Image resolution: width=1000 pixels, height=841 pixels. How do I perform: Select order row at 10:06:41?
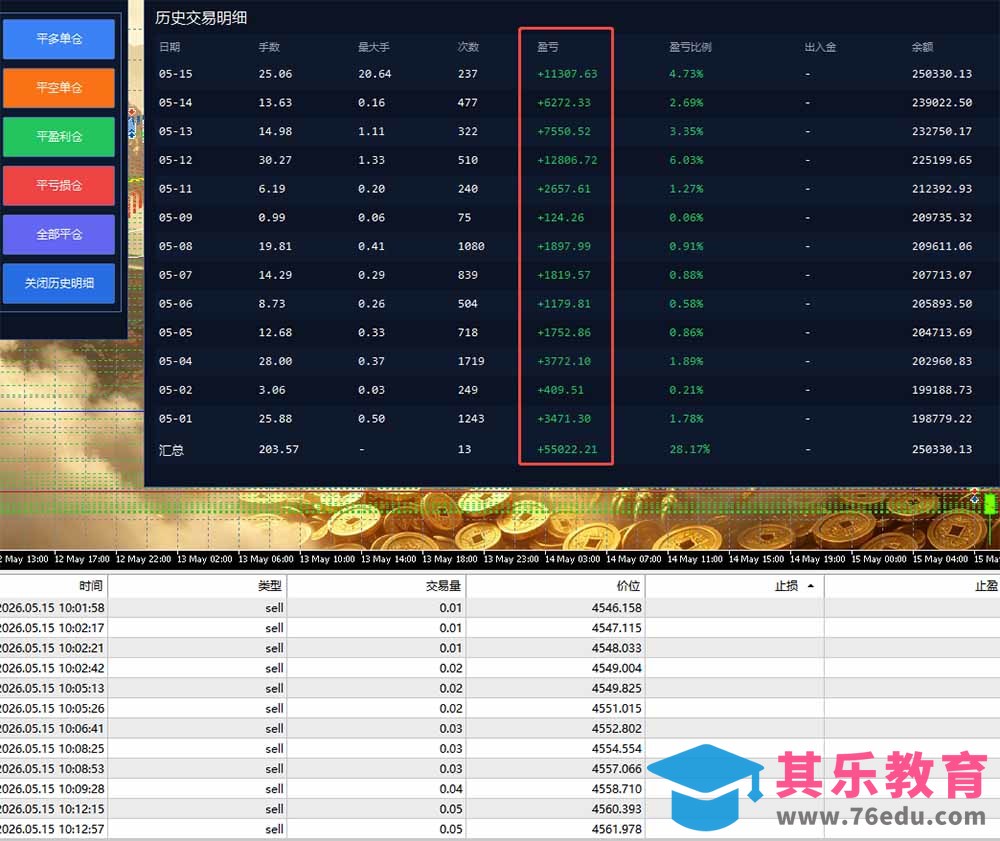[500, 728]
